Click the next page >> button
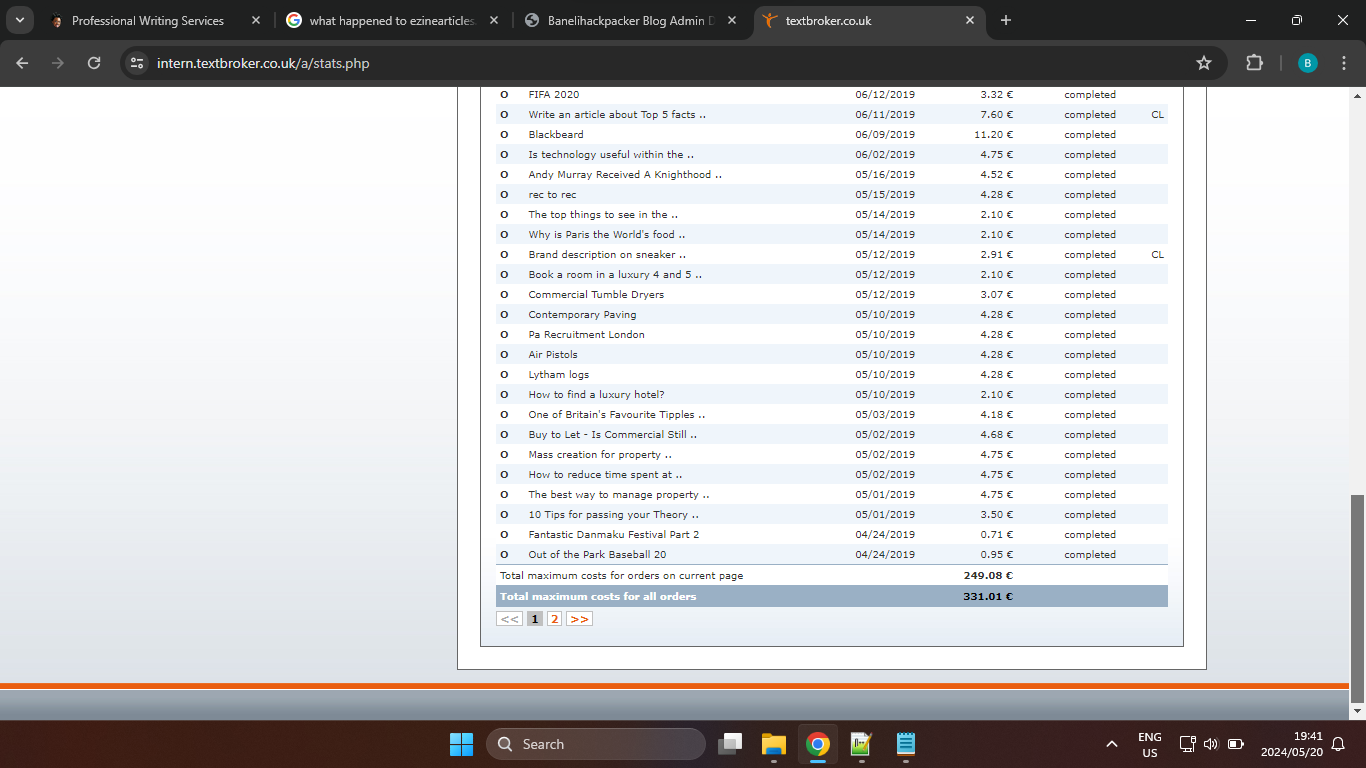 (x=579, y=619)
